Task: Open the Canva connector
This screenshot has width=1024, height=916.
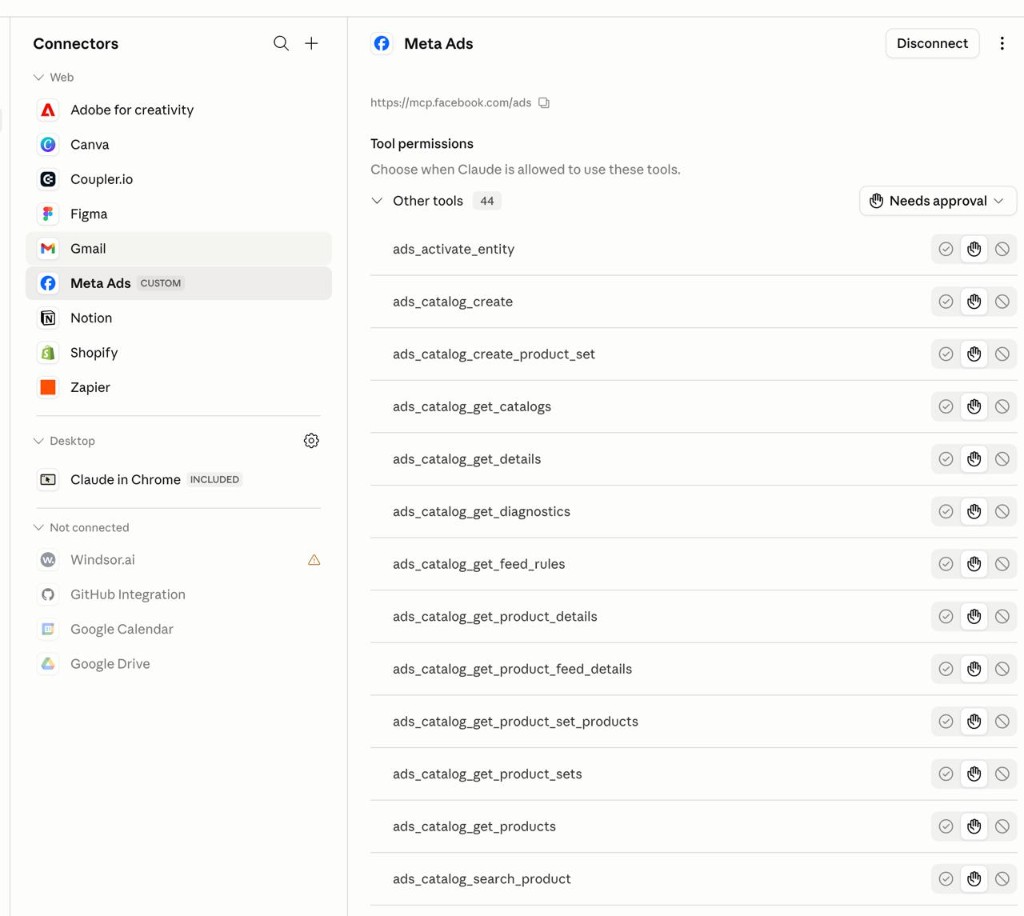Action: (178, 144)
